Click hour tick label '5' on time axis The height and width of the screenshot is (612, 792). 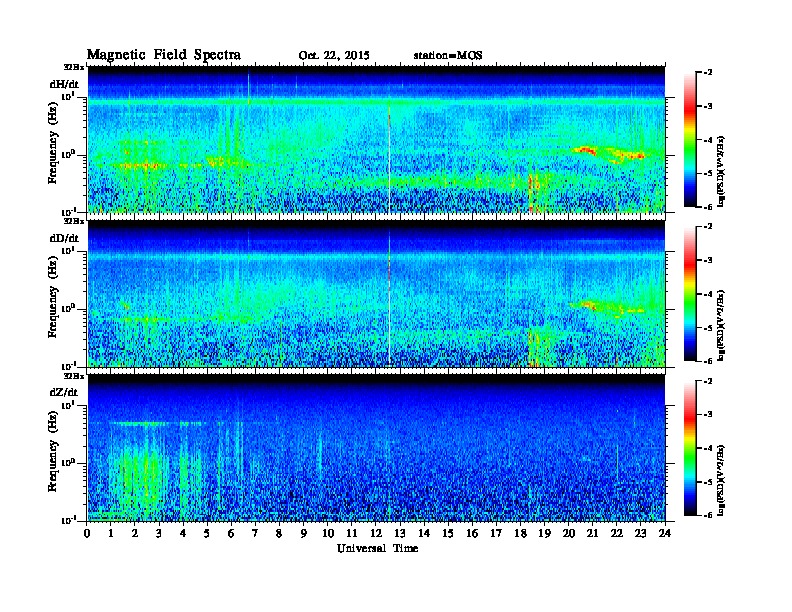pyautogui.click(x=207, y=533)
